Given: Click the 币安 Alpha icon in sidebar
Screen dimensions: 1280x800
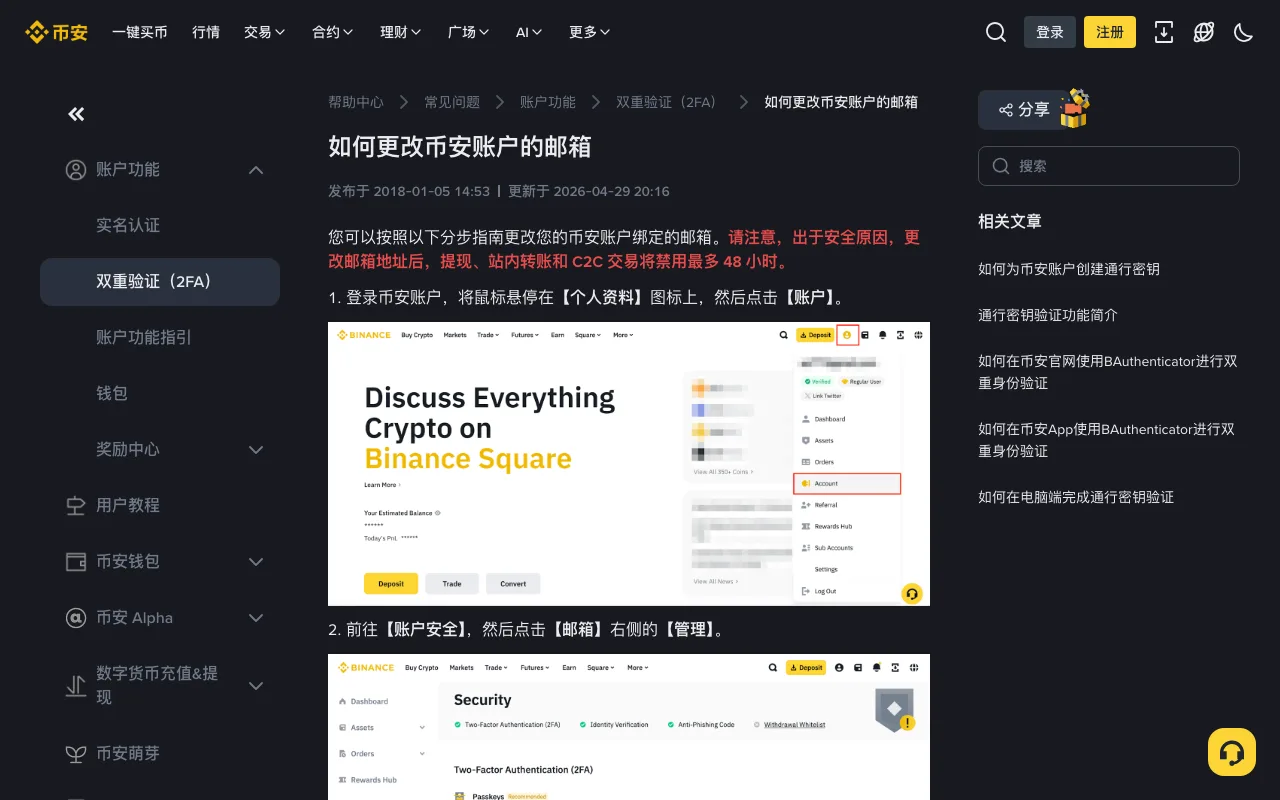Looking at the screenshot, I should tap(76, 618).
